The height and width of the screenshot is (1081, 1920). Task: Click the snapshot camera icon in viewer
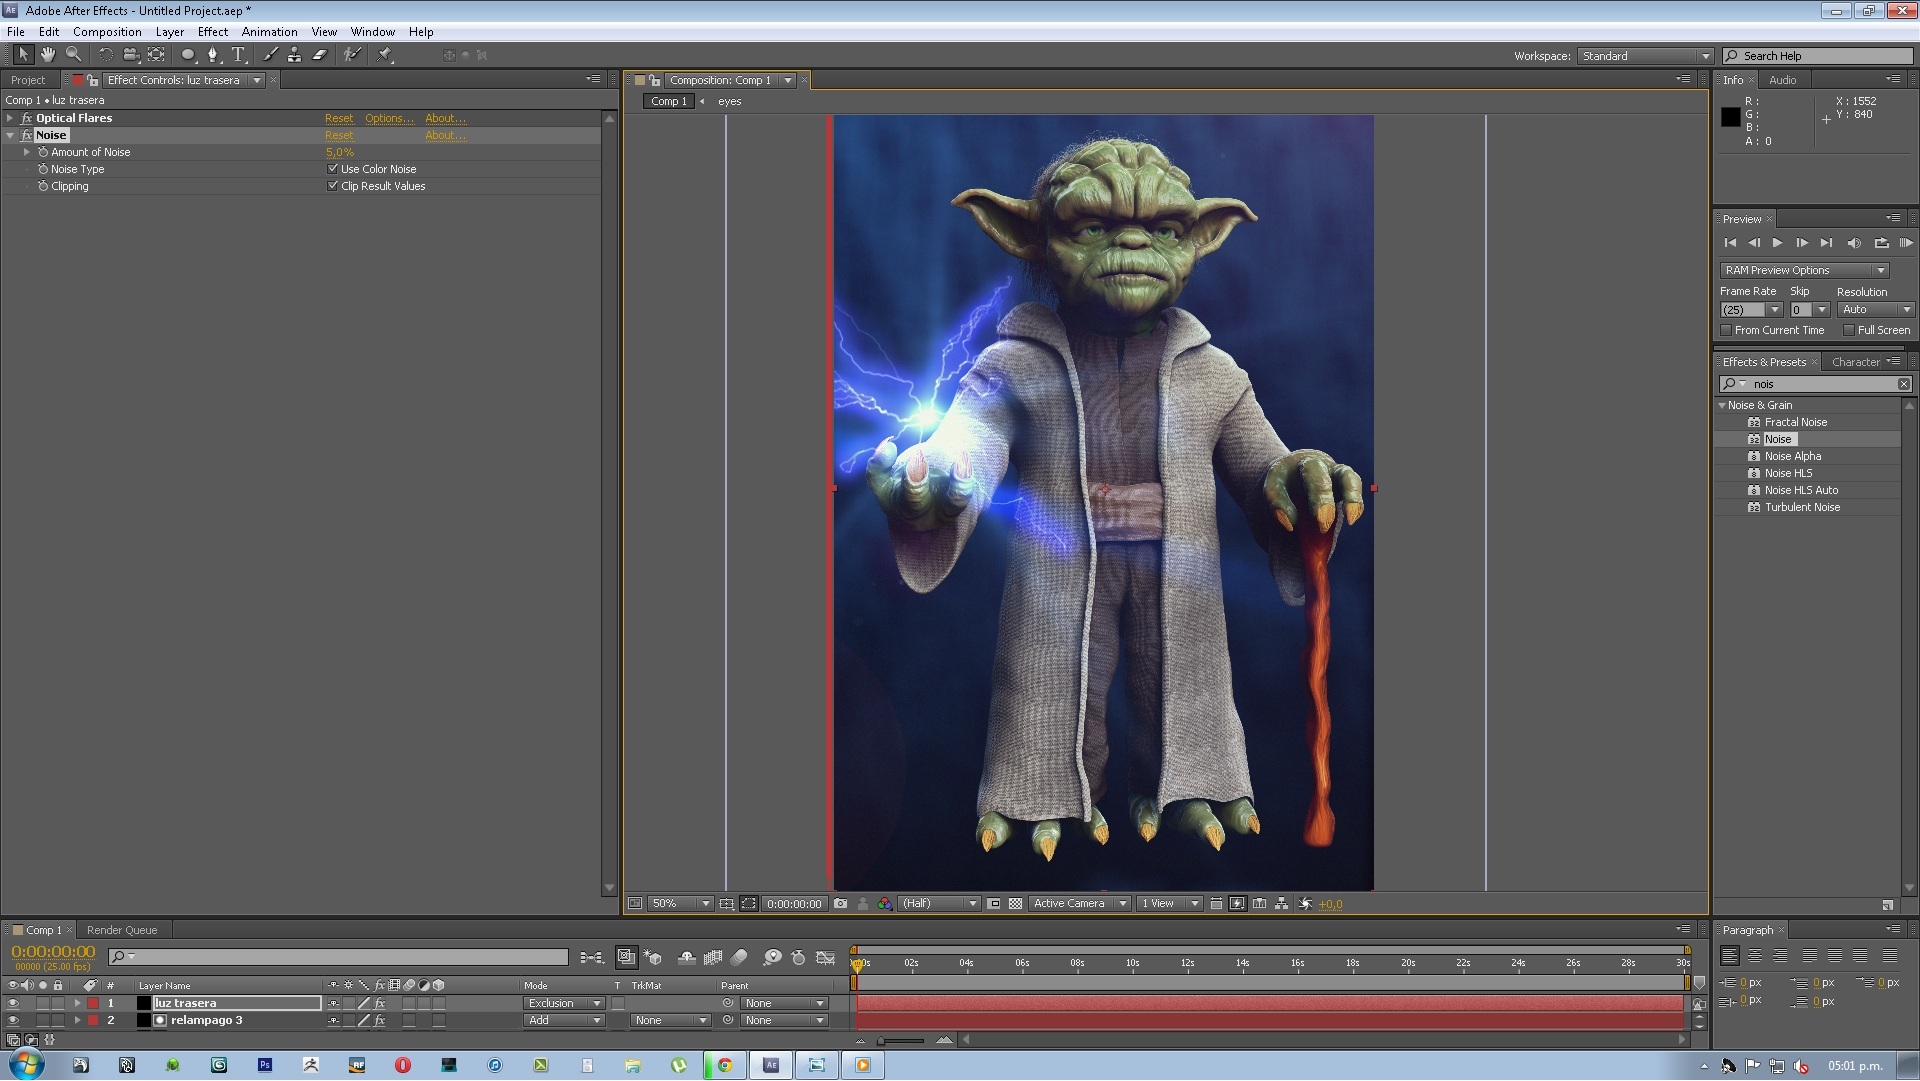[x=840, y=904]
